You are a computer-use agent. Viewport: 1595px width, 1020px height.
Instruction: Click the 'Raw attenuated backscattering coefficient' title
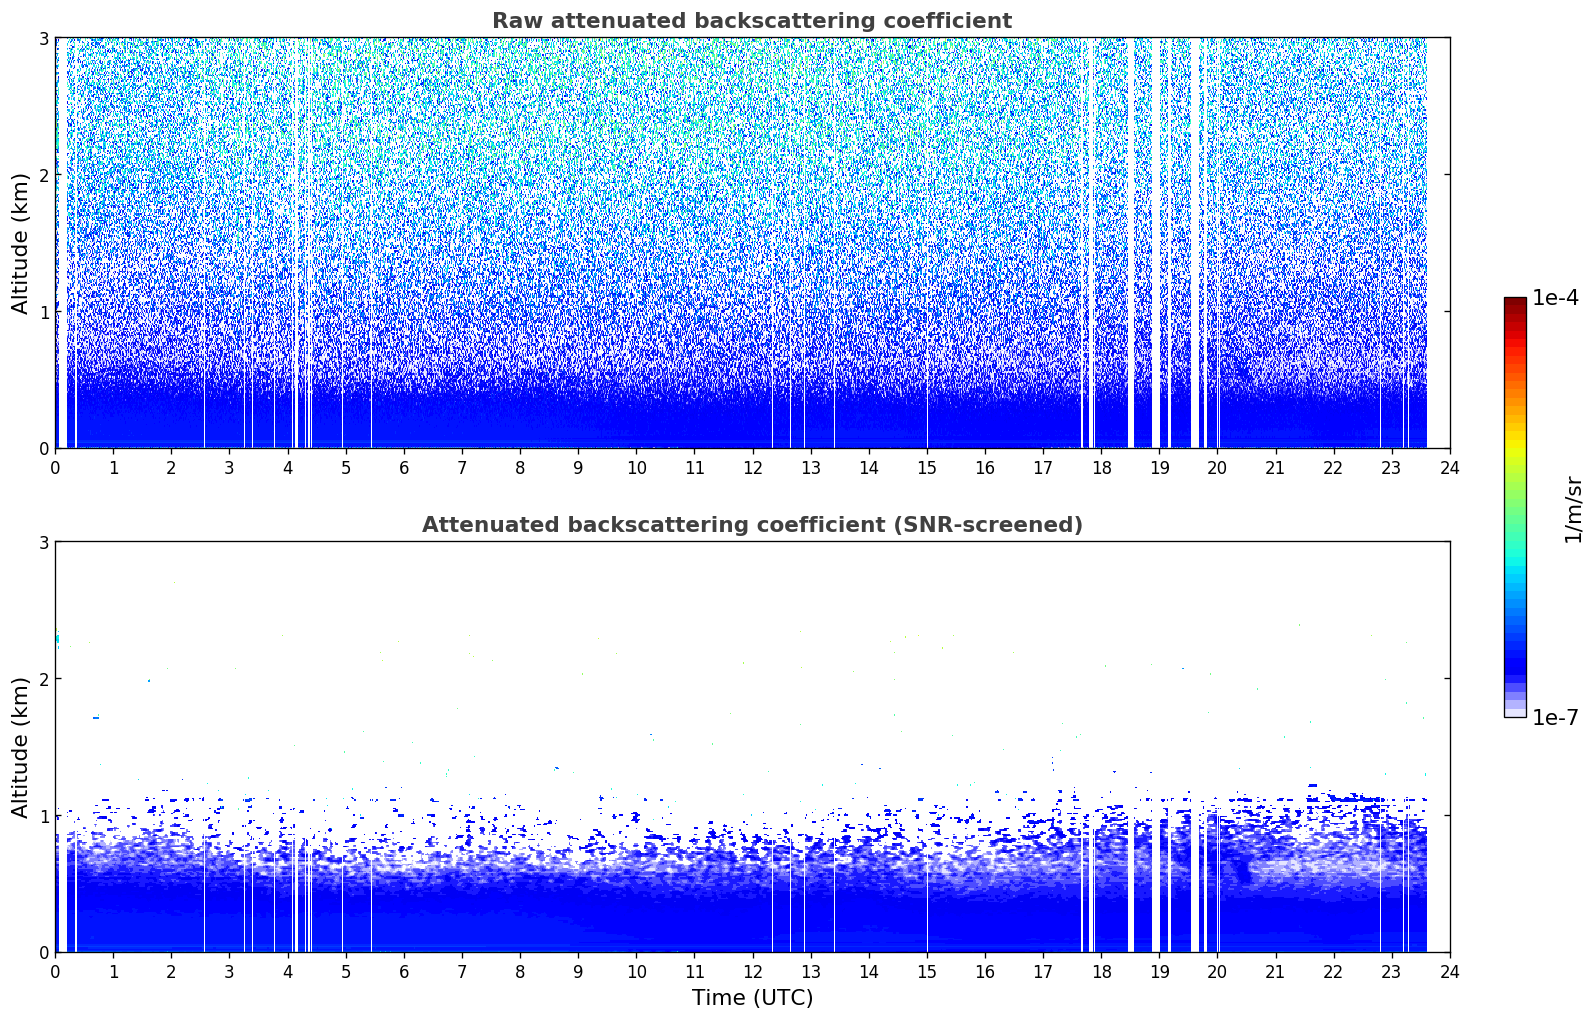point(752,21)
